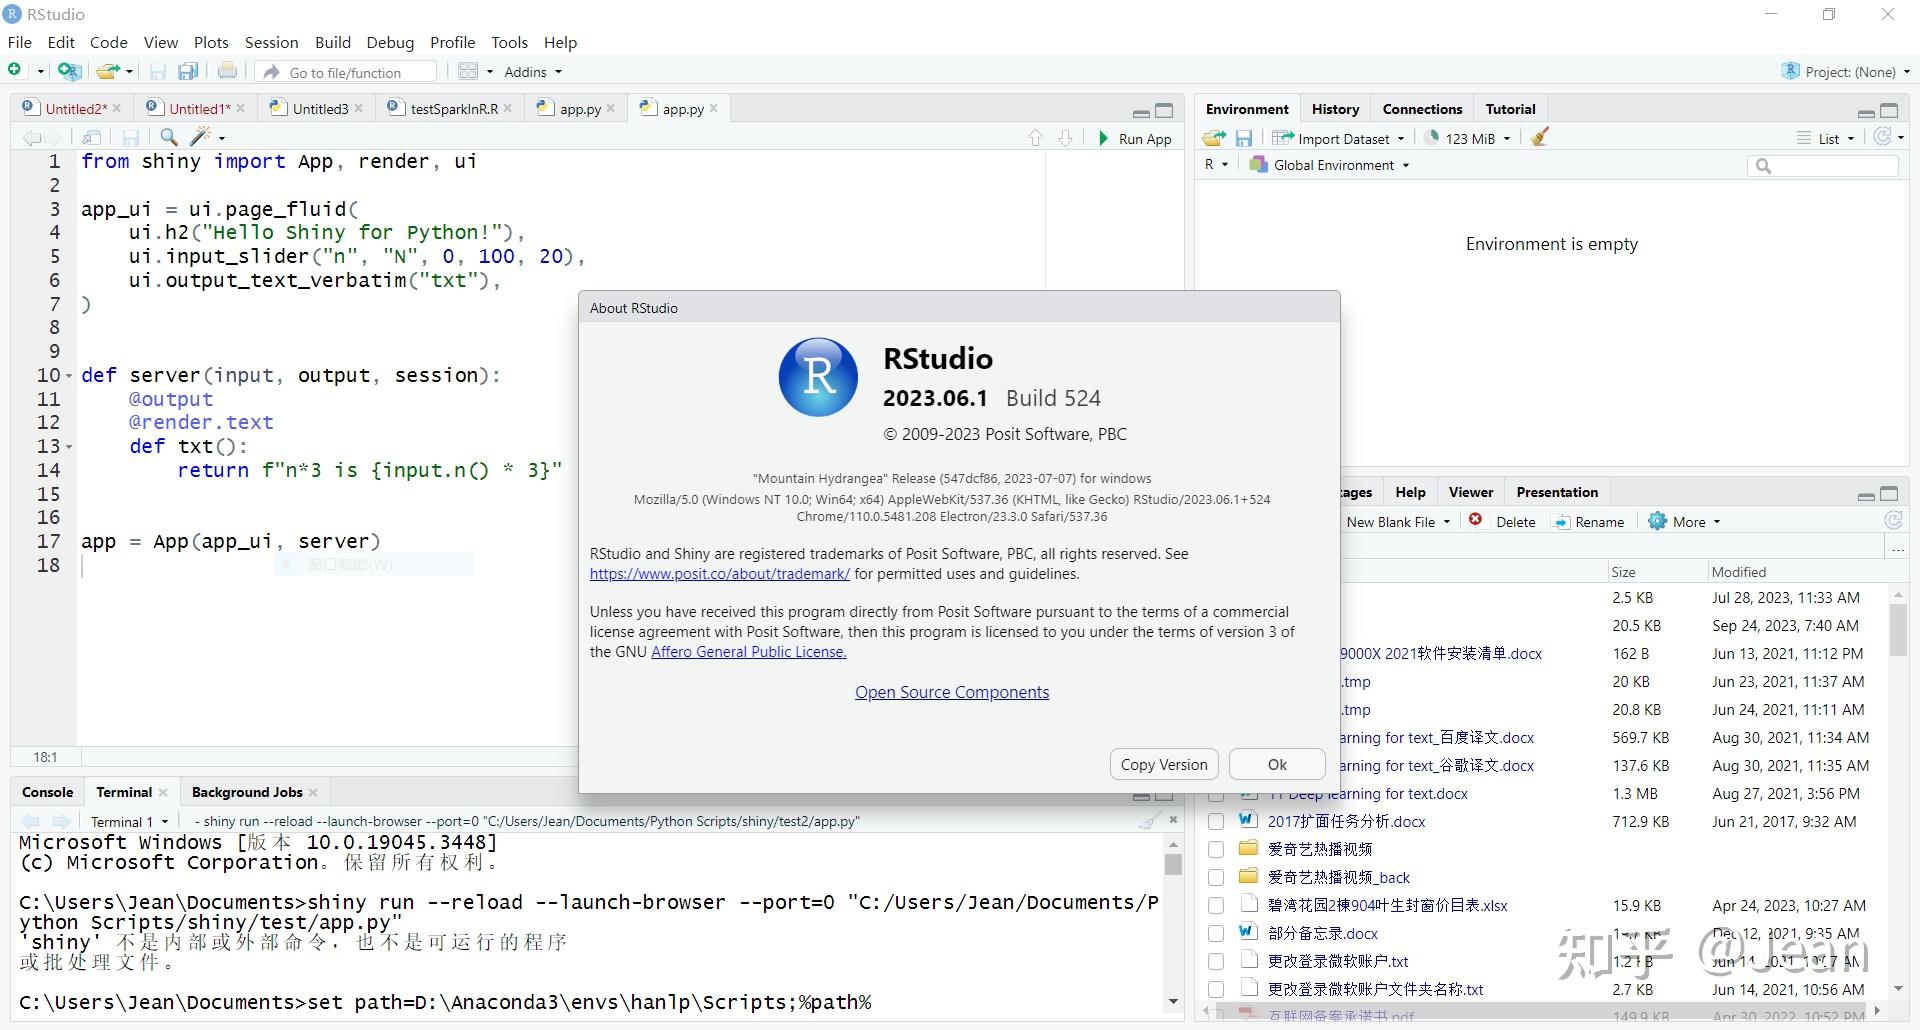Open the Affero General Public License link
Screen dimensions: 1920x1030
749,652
